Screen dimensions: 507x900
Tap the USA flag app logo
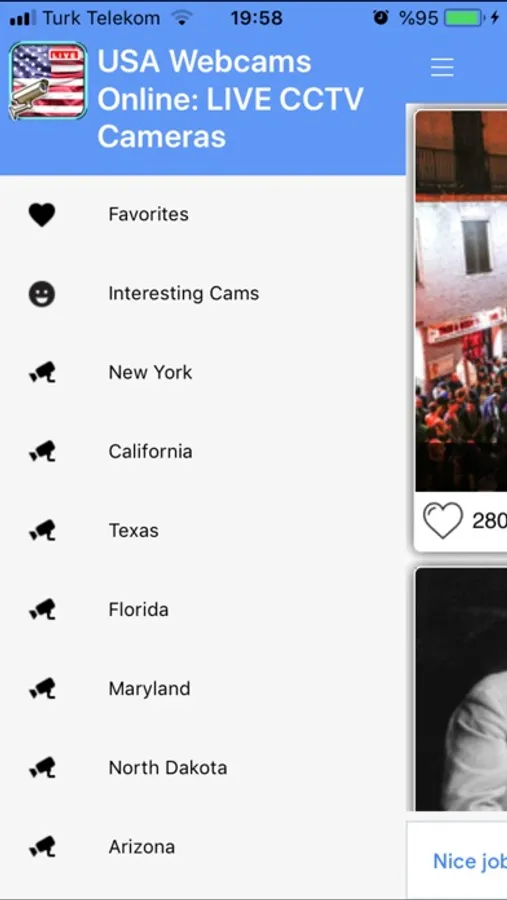tap(48, 80)
